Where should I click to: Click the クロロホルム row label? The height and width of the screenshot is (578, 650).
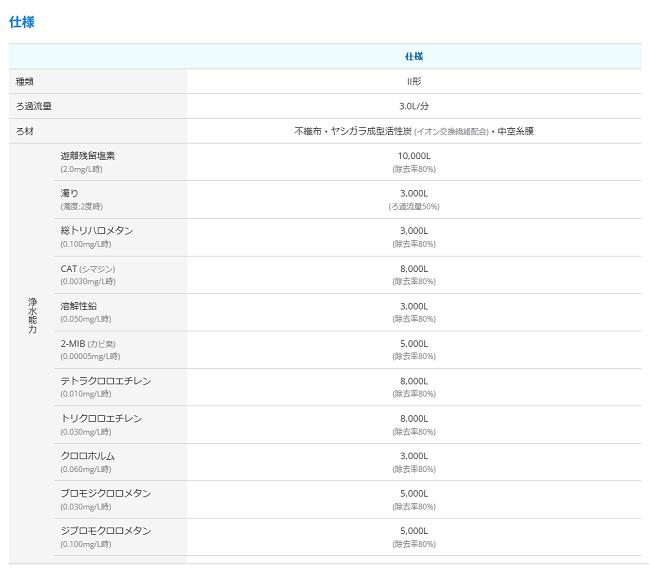coord(87,455)
